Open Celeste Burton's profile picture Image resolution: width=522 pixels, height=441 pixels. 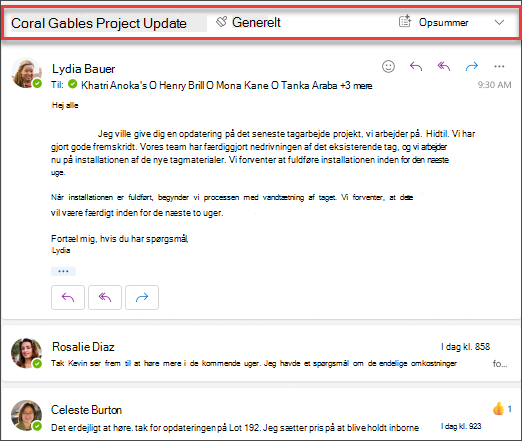coord(26,415)
